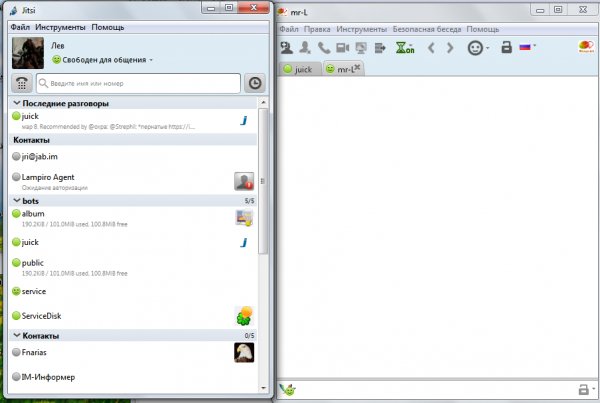The height and width of the screenshot is (403, 600).
Task: Start a video call via camera icon
Action: tap(342, 48)
